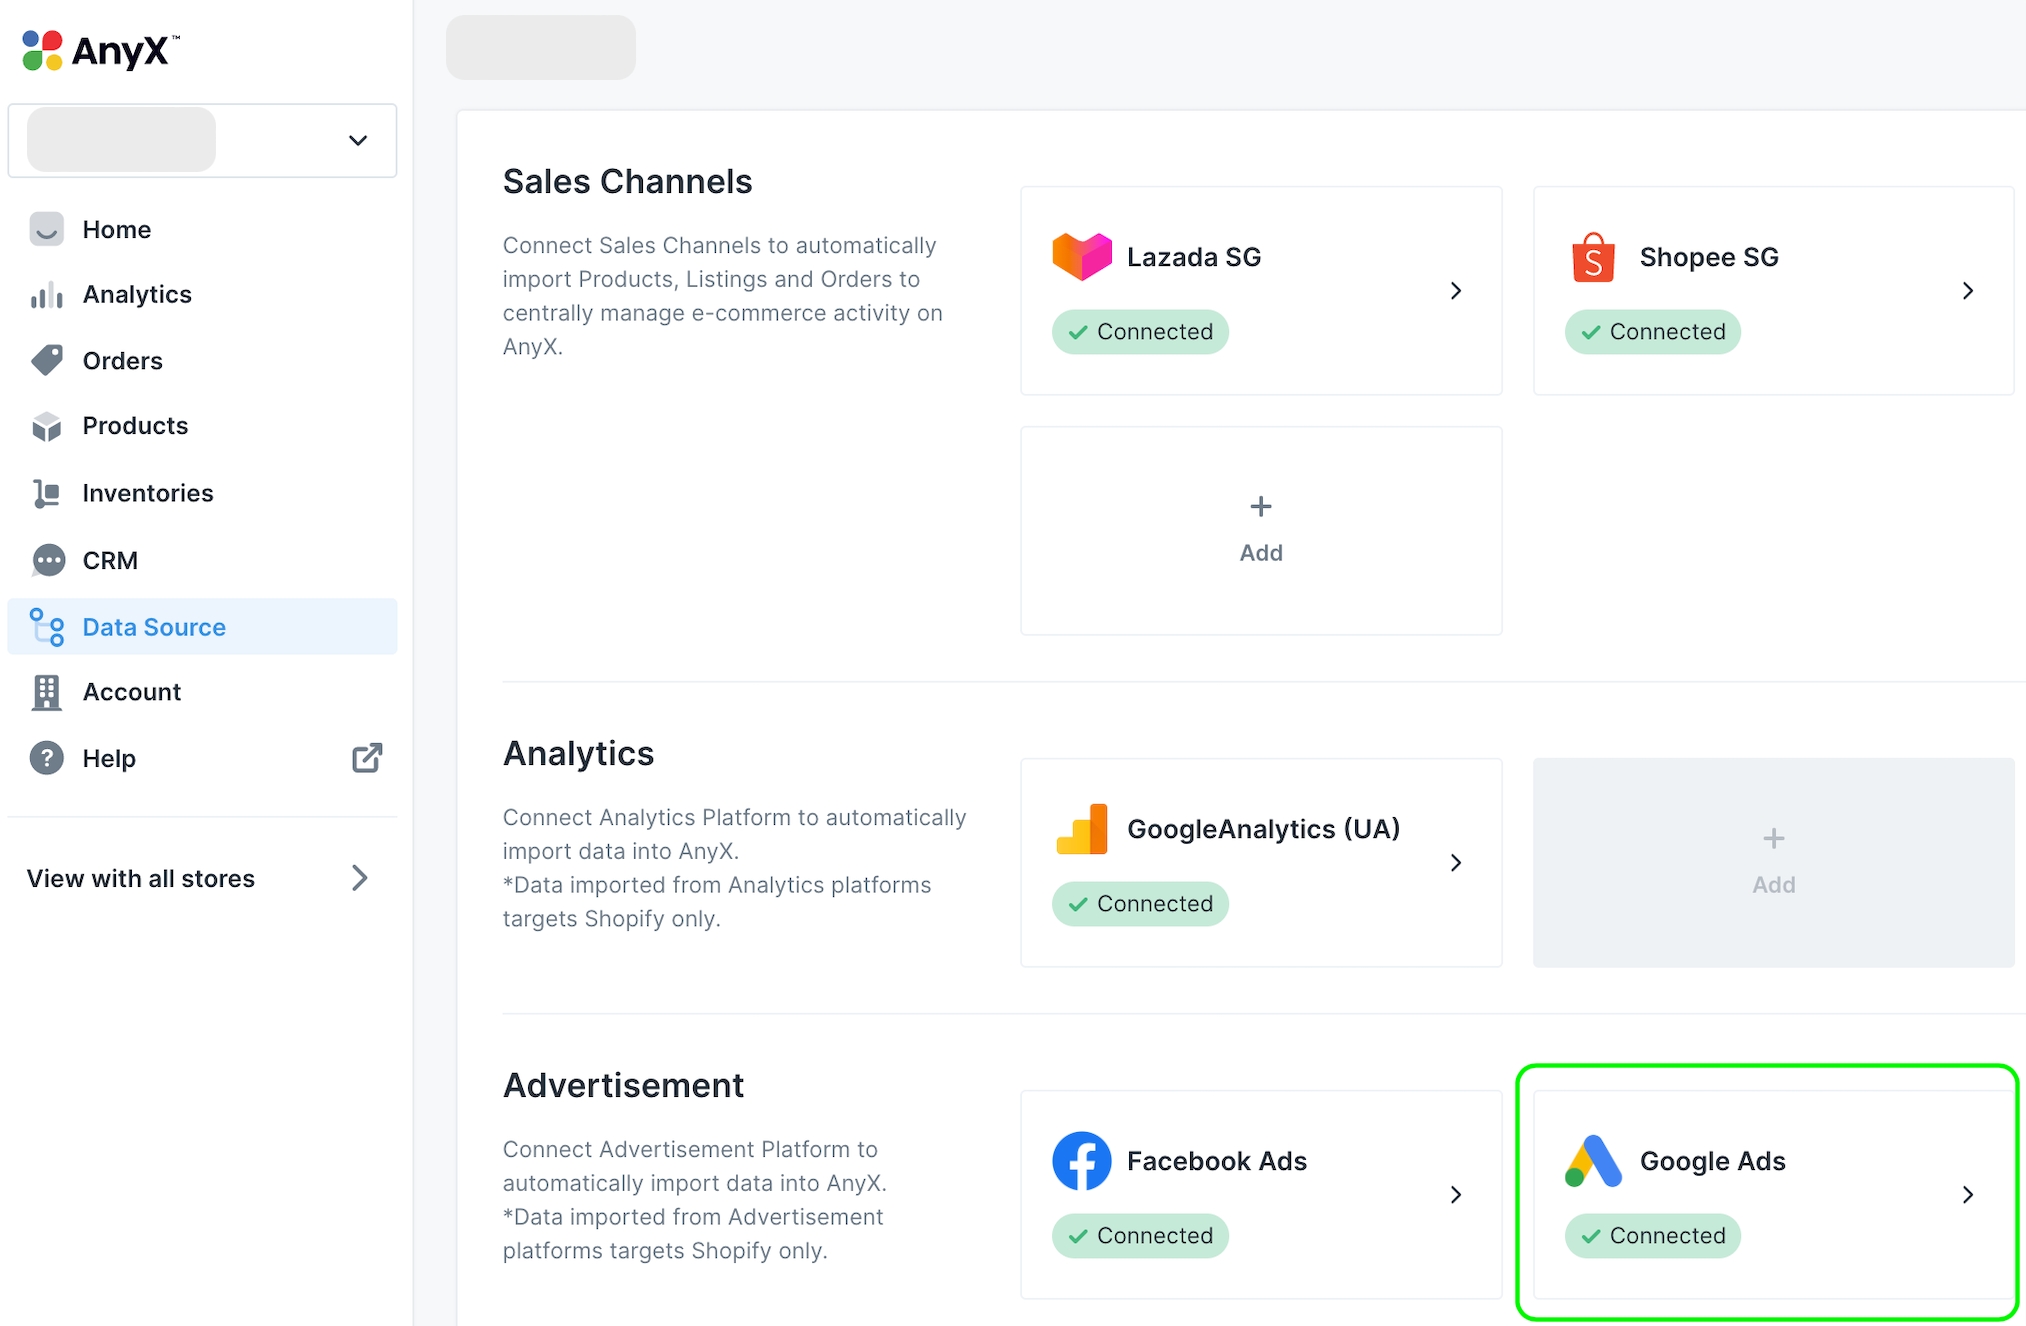Viewport: 2026px width, 1326px height.
Task: Click the AnyX logo
Action: pyautogui.click(x=100, y=49)
